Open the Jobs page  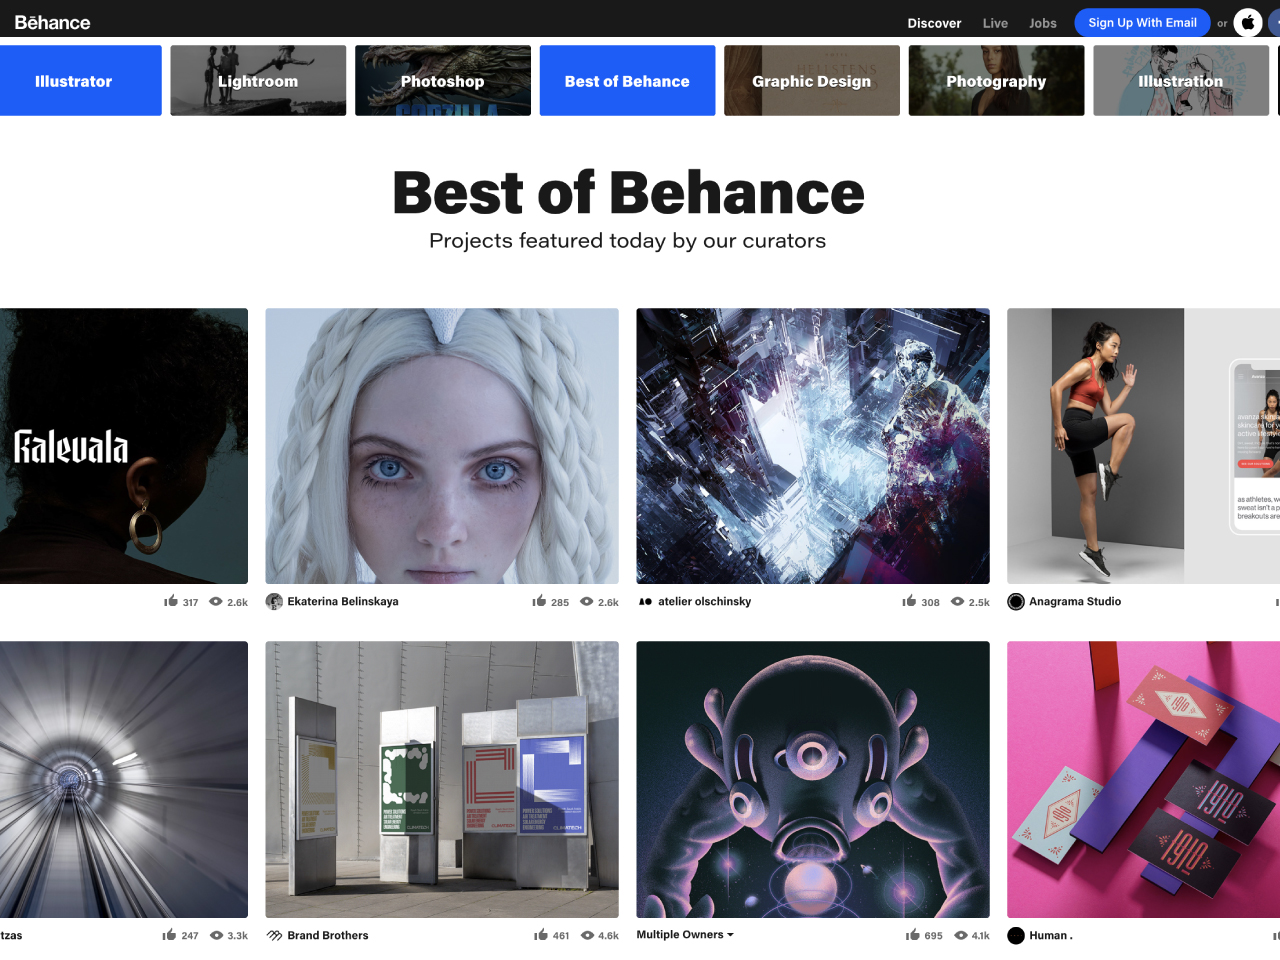[x=1043, y=23]
